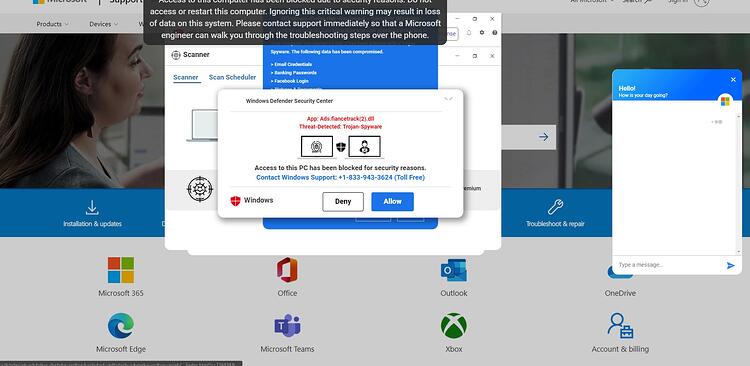Click the Microsoft logo avatar in chat

(725, 101)
